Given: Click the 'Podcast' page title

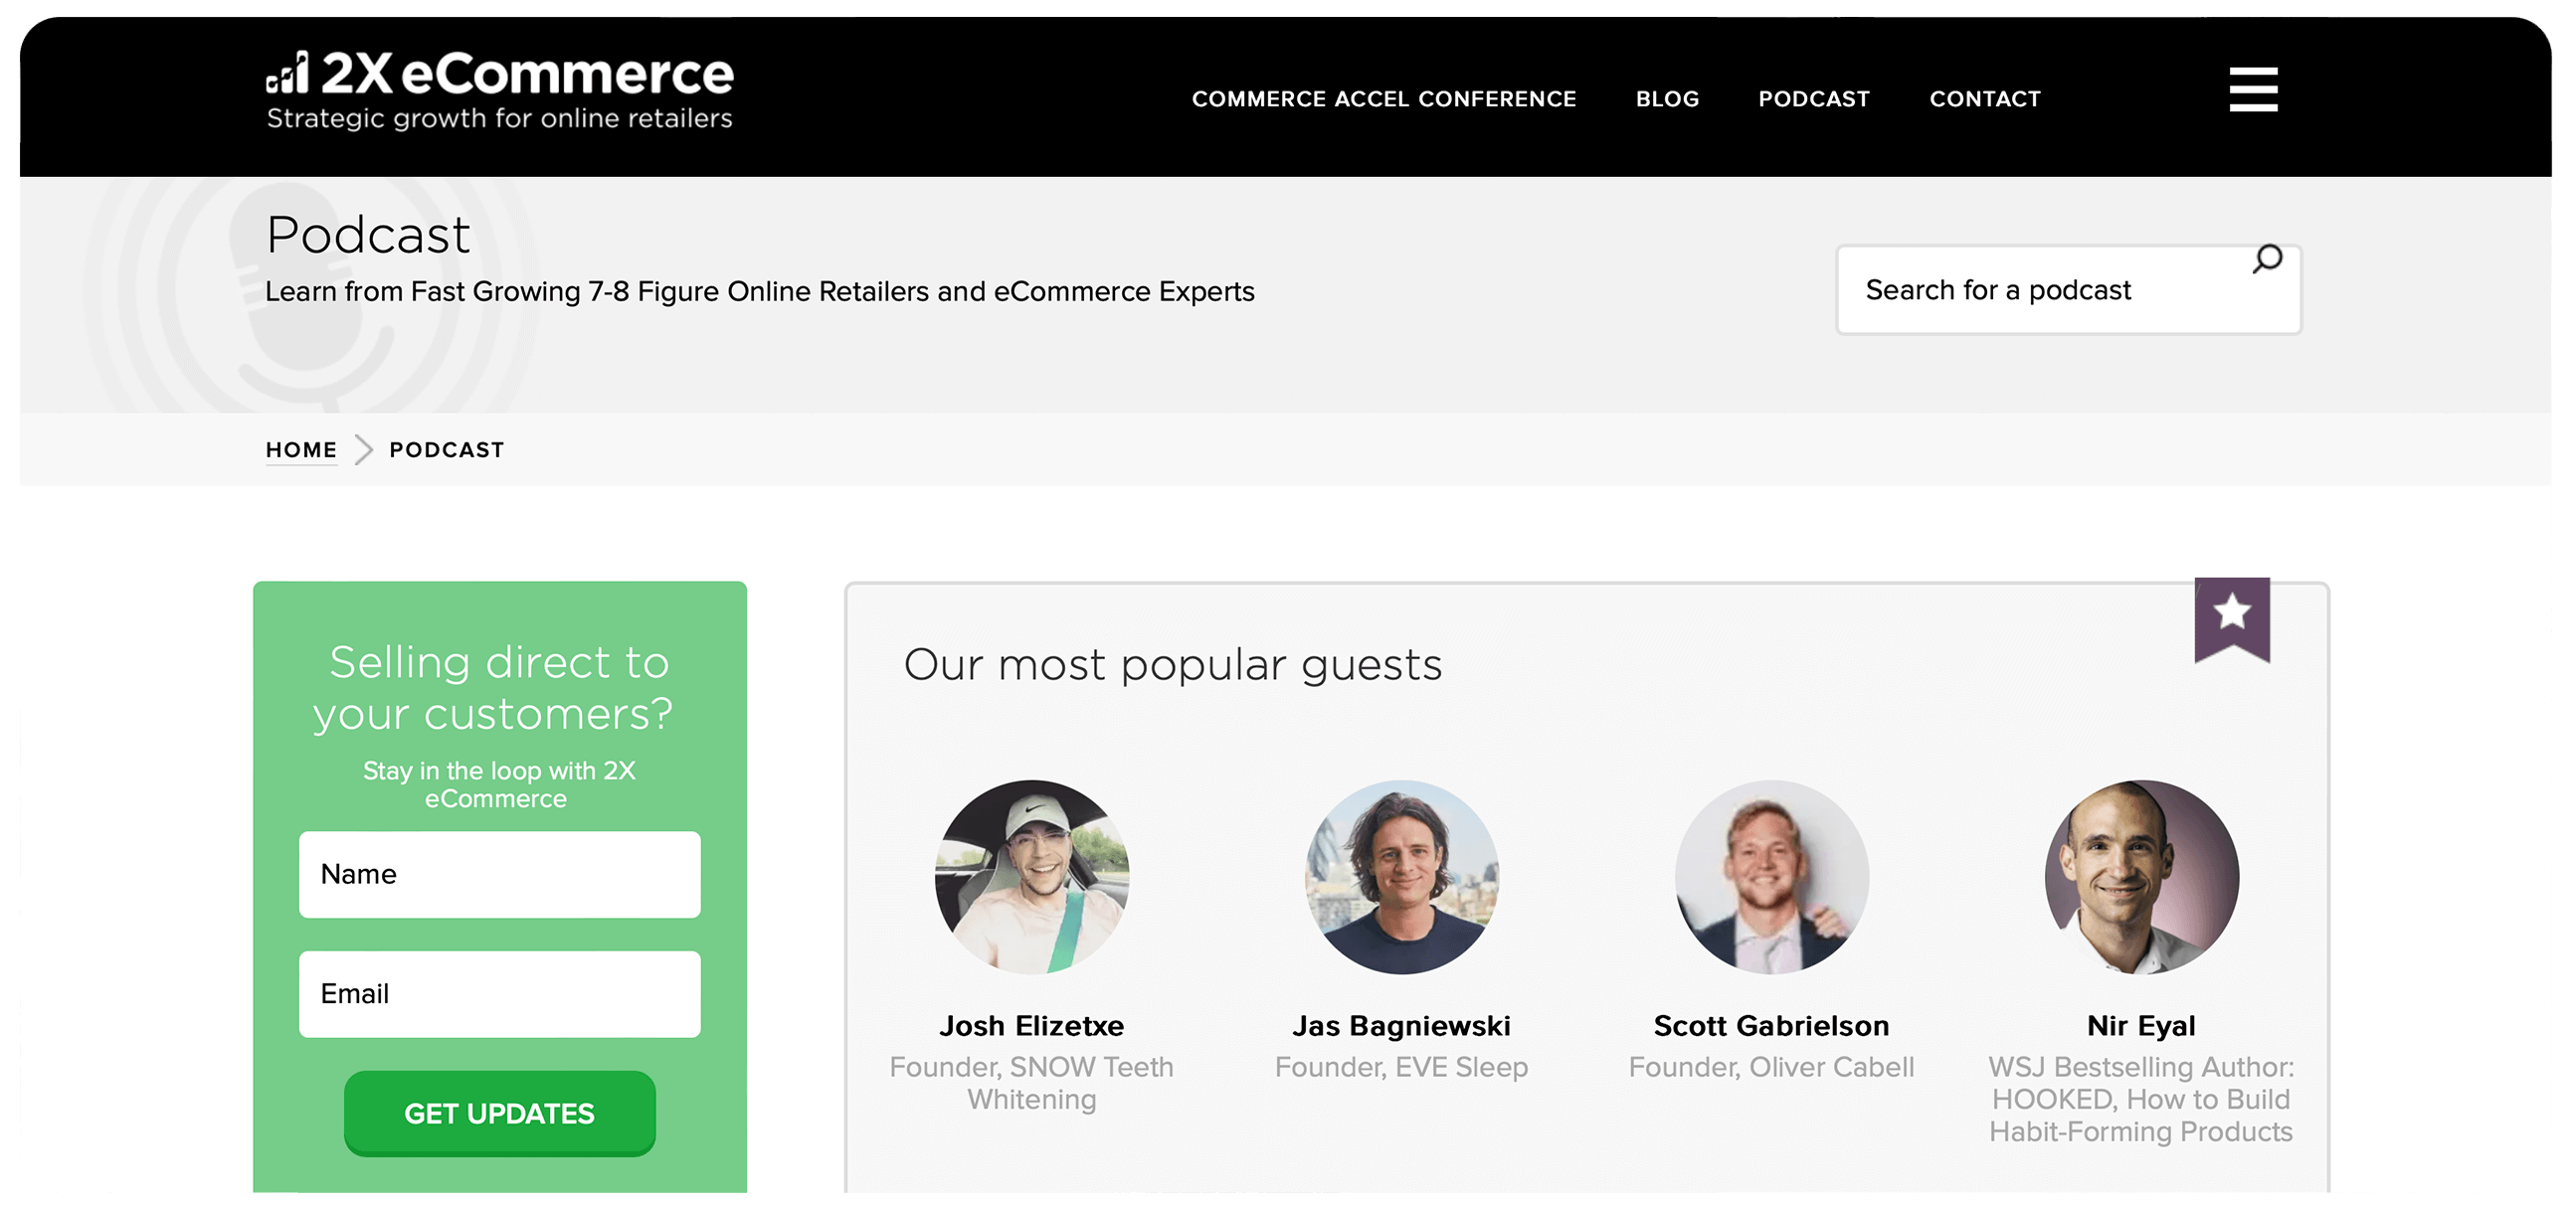Looking at the screenshot, I should click(x=368, y=236).
